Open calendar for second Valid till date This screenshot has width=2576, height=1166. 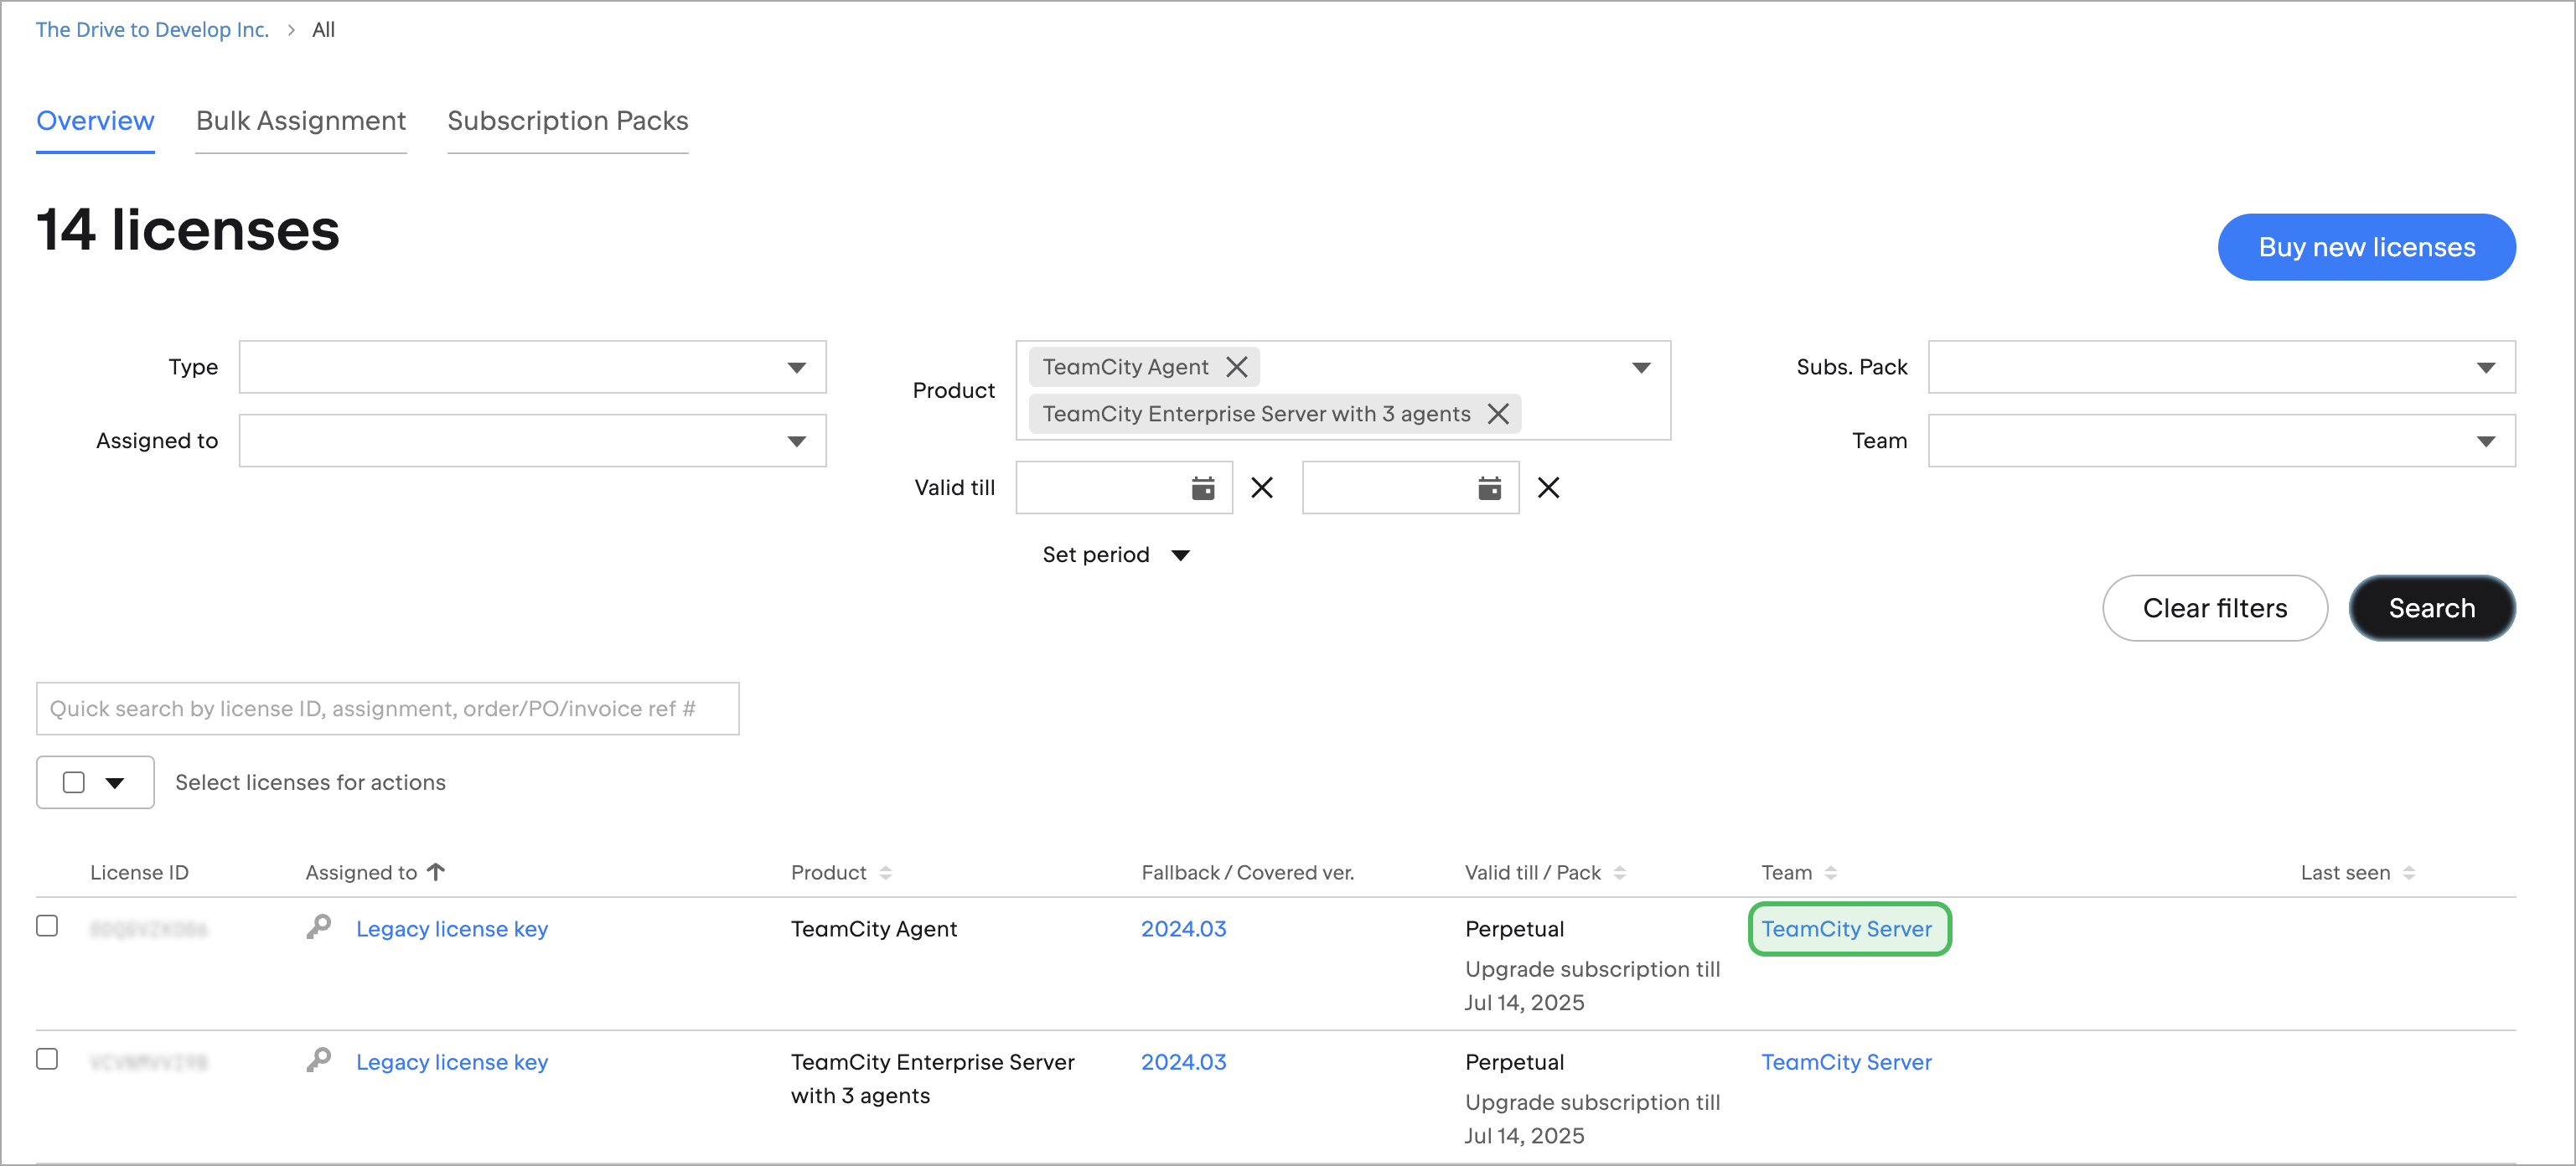pos(1490,488)
